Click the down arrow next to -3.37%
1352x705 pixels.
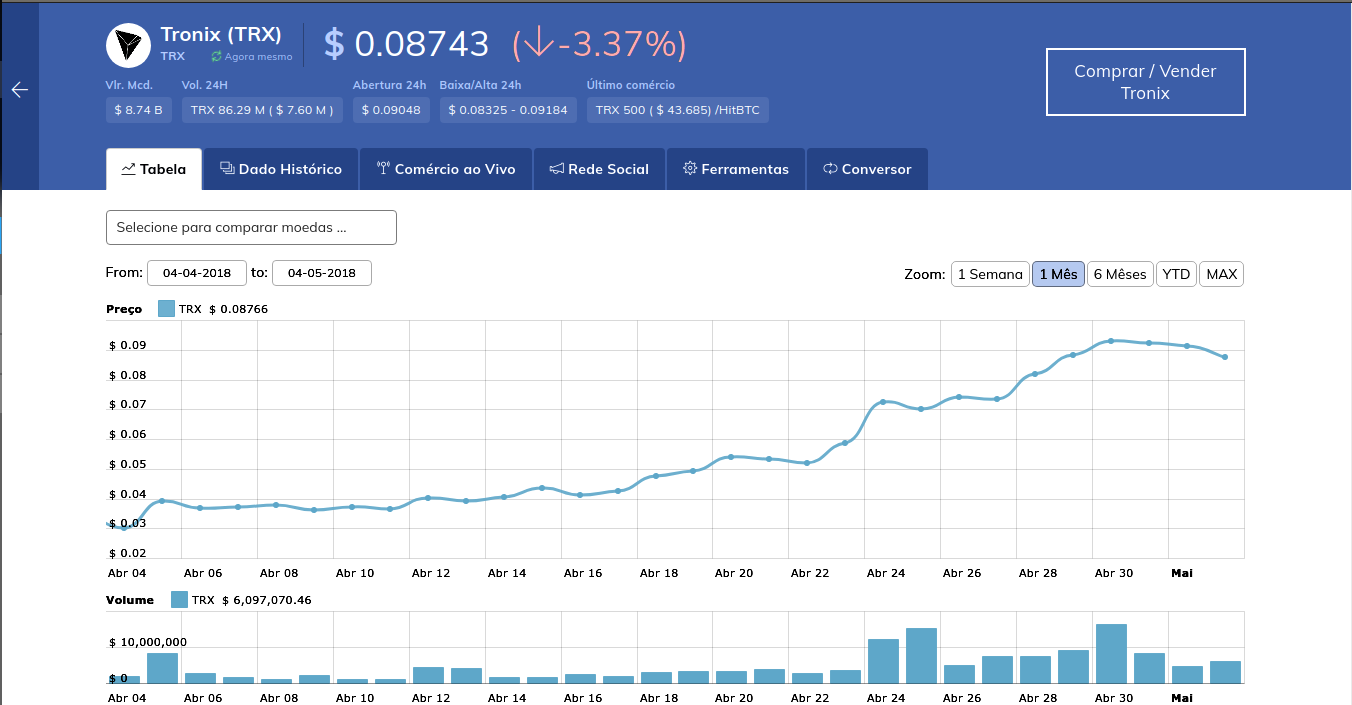tap(538, 43)
